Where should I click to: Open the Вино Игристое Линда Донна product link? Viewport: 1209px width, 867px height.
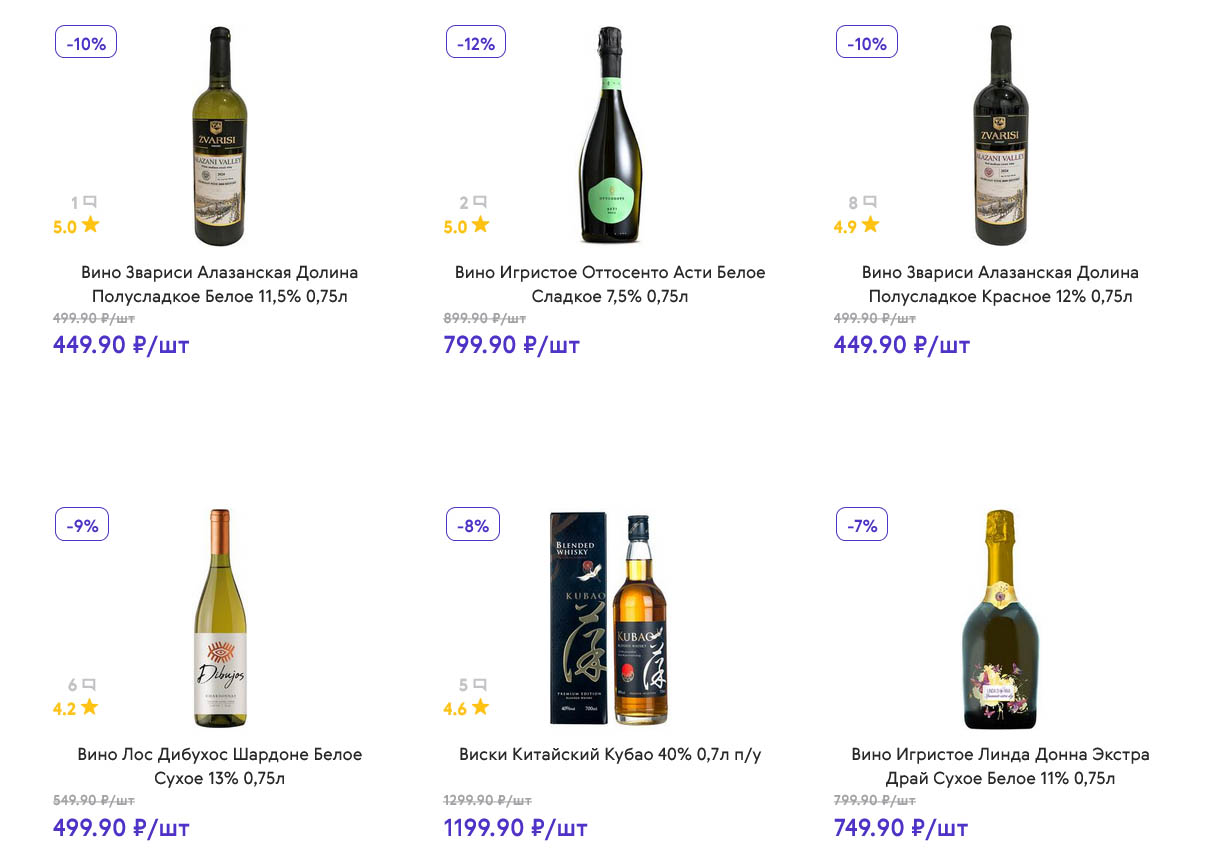coord(1000,766)
